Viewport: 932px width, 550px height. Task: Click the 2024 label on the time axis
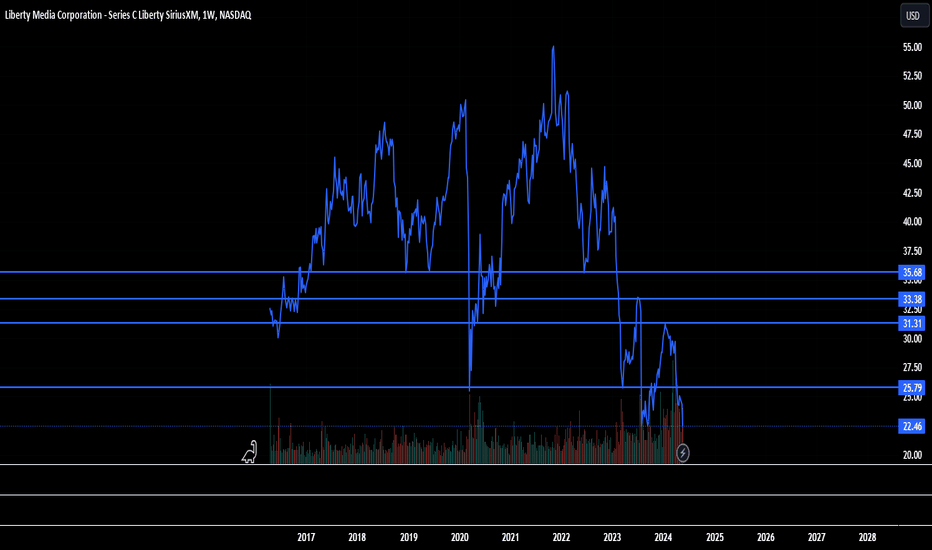(x=663, y=537)
